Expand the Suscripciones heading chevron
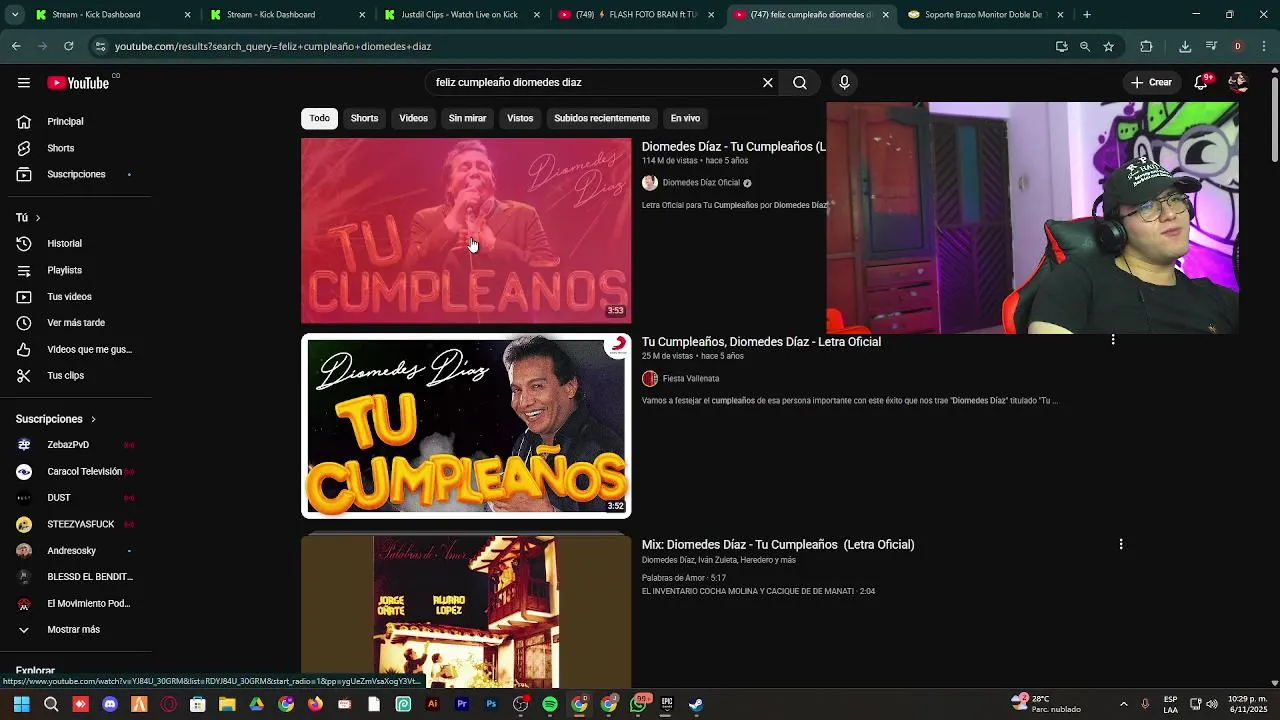Image resolution: width=1280 pixels, height=720 pixels. point(93,419)
